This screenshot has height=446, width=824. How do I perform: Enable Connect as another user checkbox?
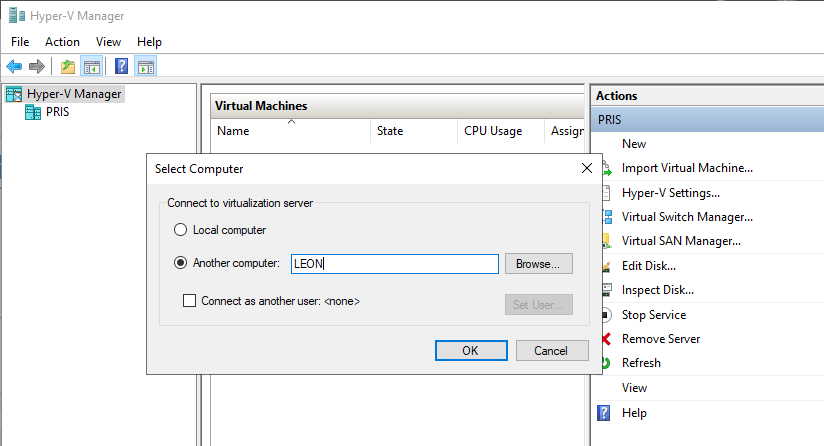click(191, 300)
